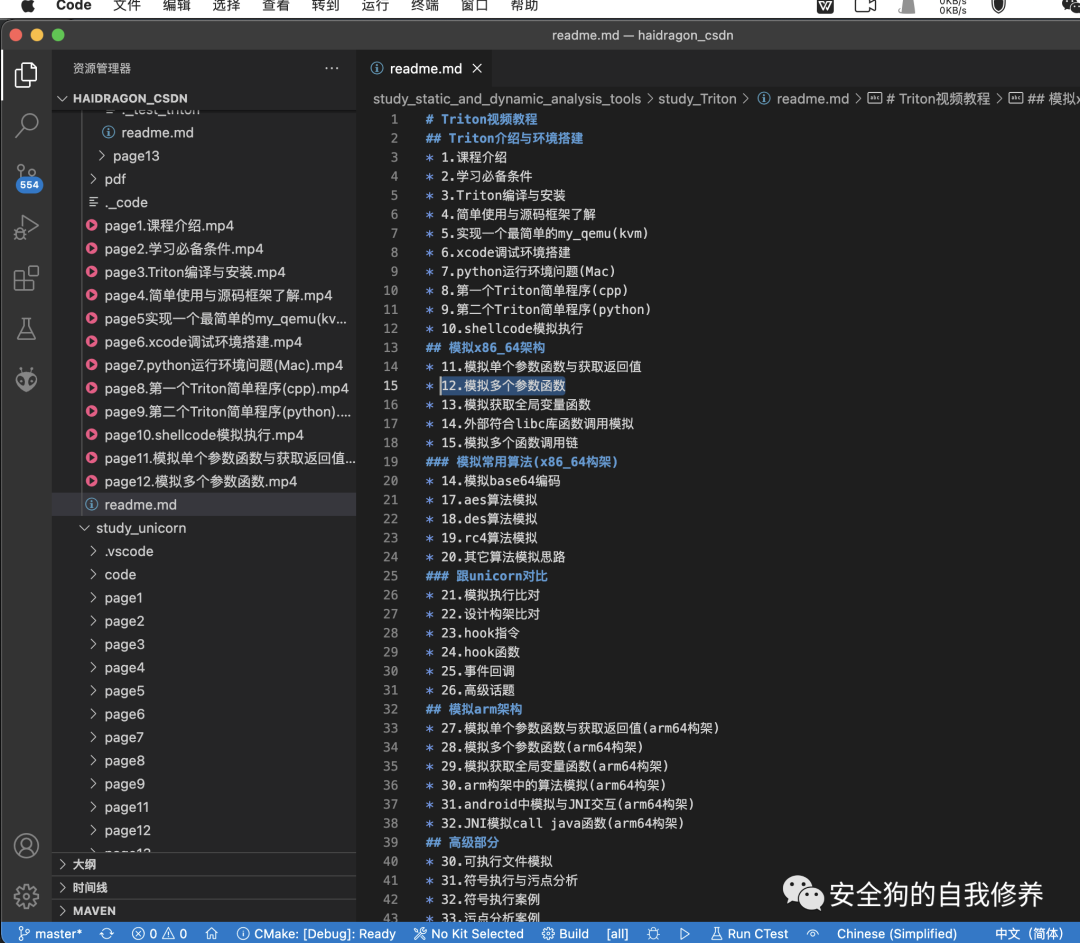
Task: Open the 运行 menu
Action: [x=375, y=6]
